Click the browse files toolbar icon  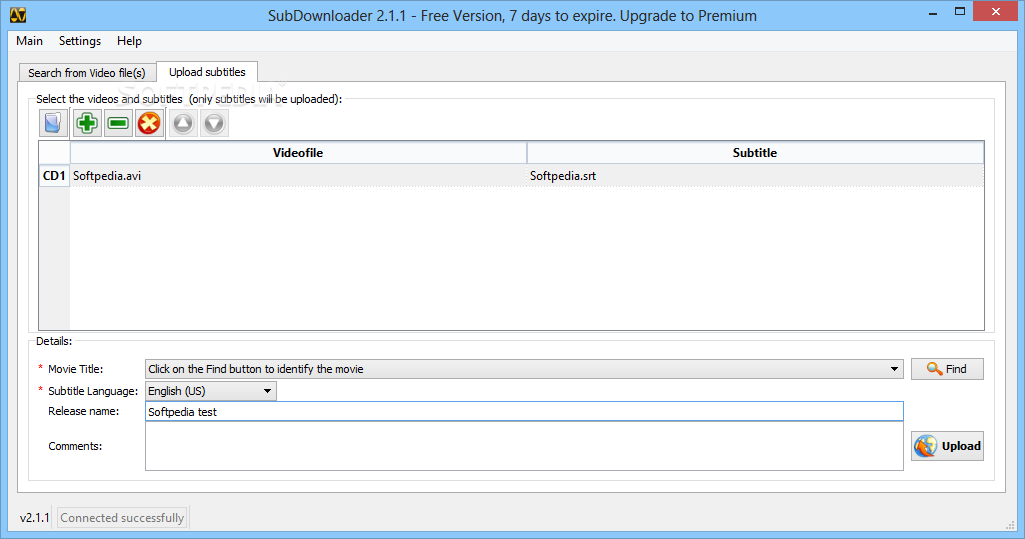point(53,123)
